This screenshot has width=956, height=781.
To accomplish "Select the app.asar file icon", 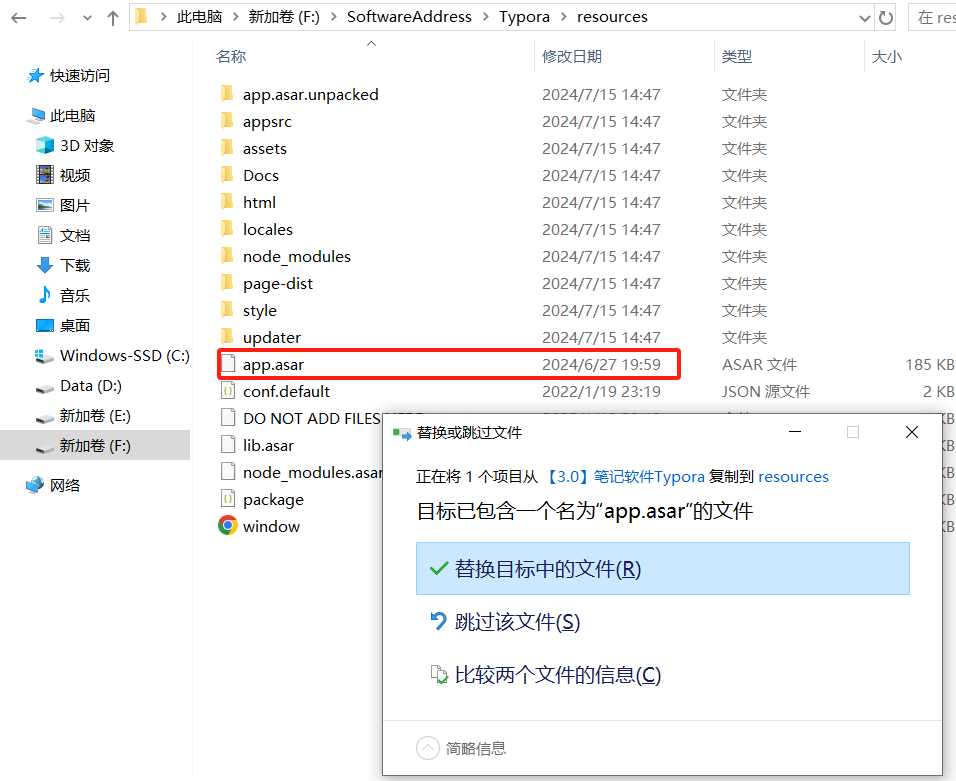I will [x=227, y=364].
